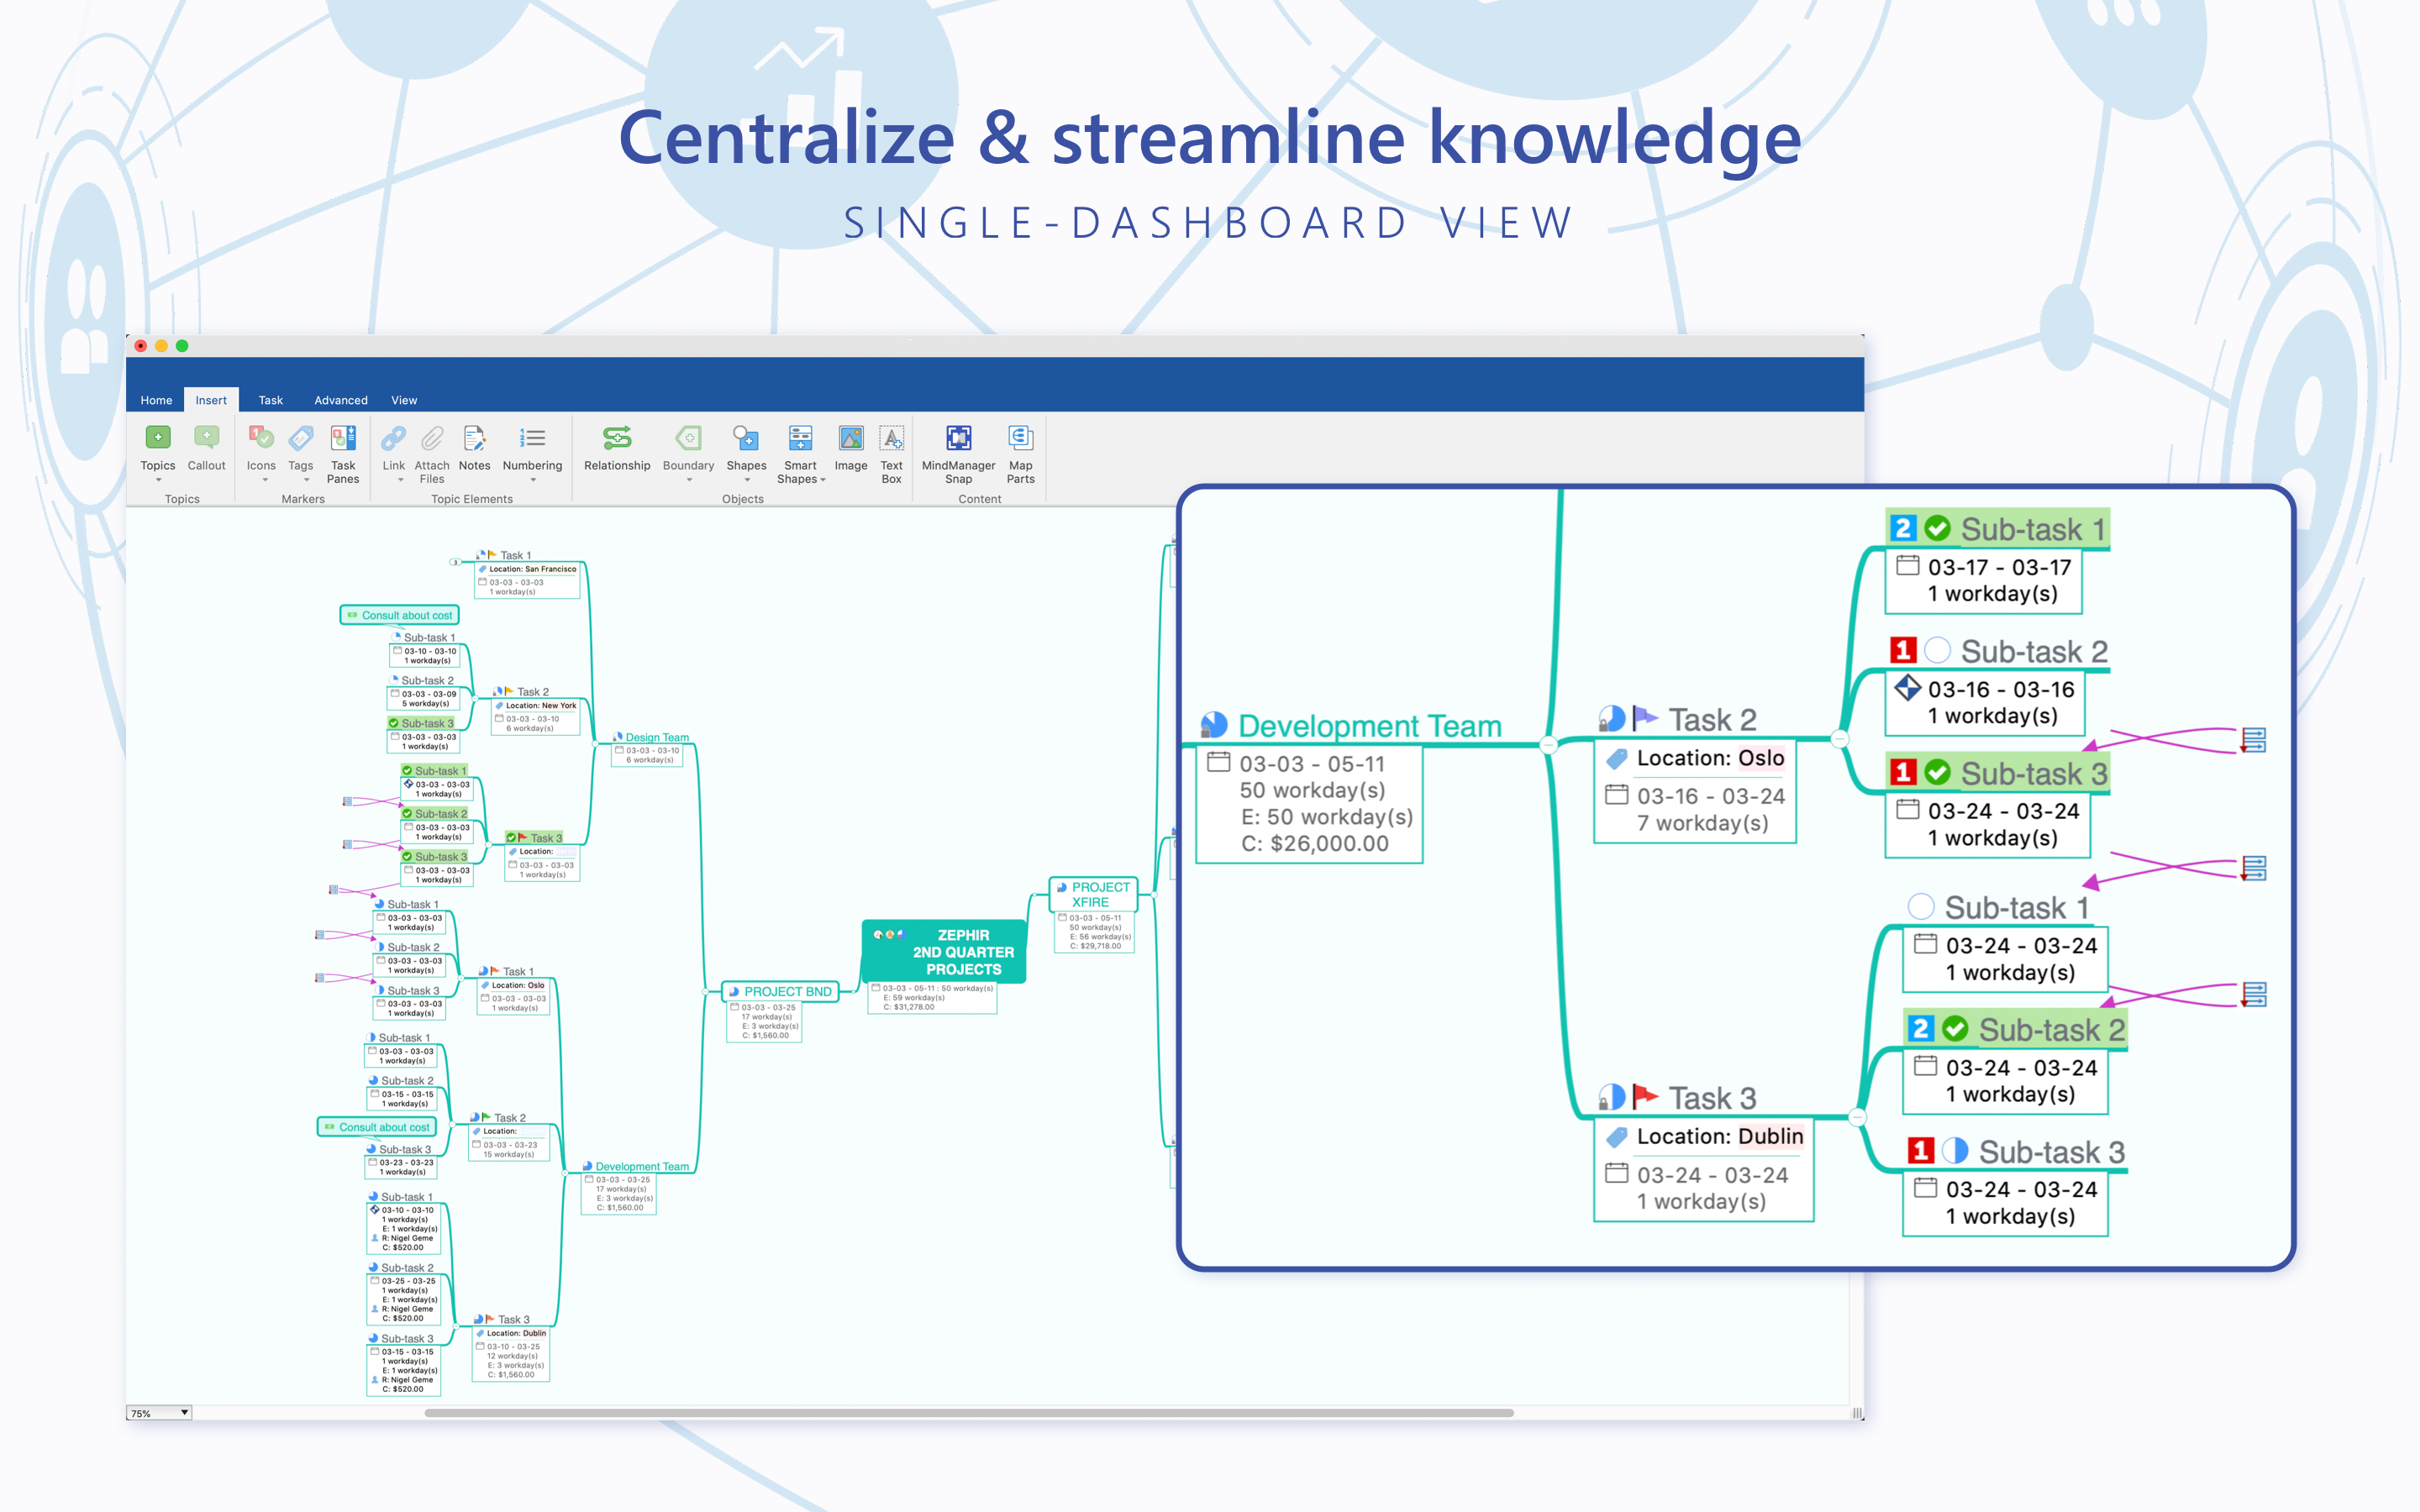Click the Boundary icon in Objects group
The image size is (2420, 1512).
[688, 438]
